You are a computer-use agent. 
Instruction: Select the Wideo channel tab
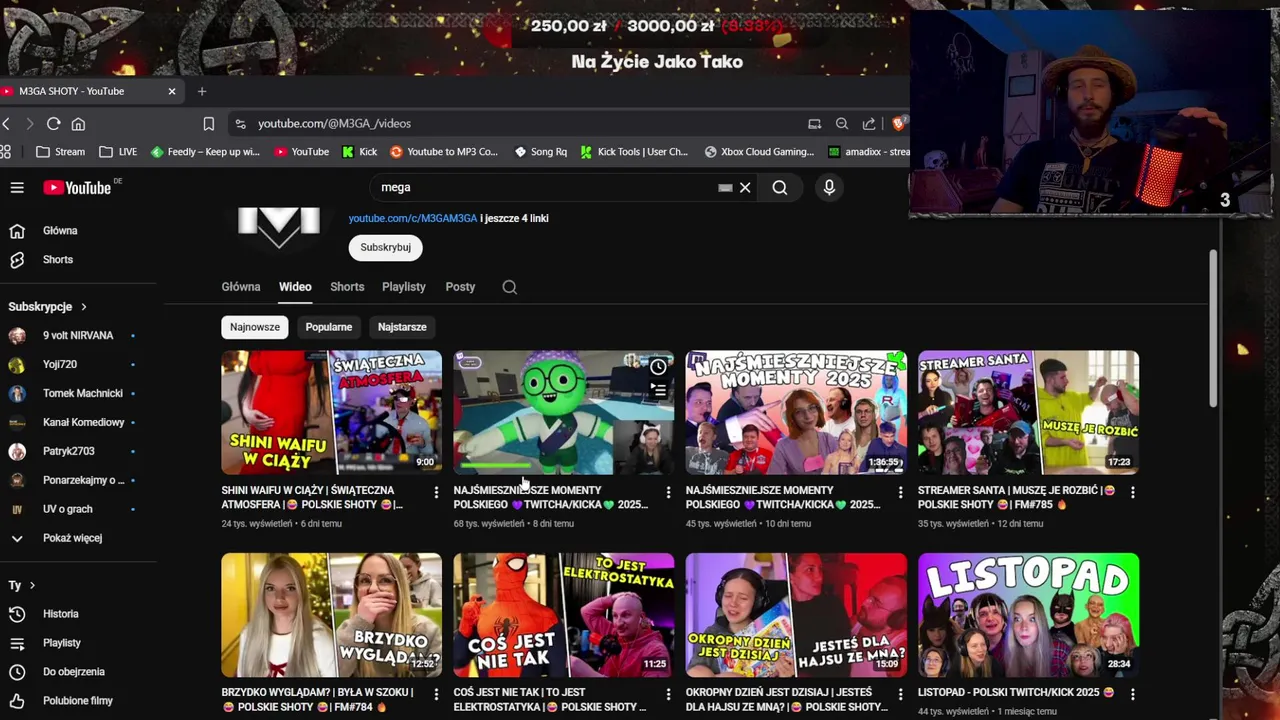coord(295,287)
